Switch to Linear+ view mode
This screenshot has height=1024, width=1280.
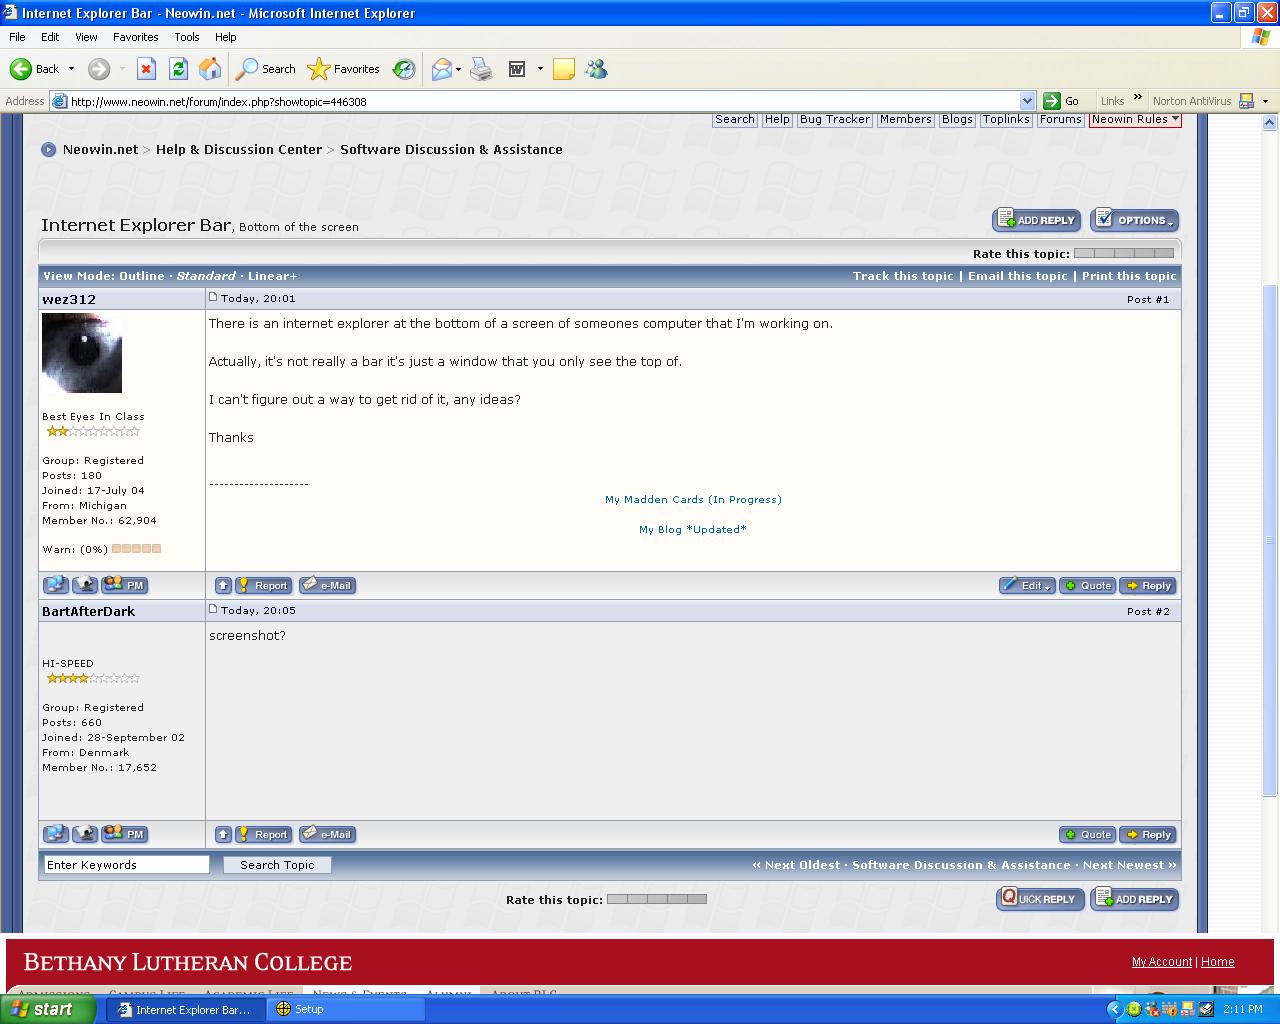click(271, 276)
